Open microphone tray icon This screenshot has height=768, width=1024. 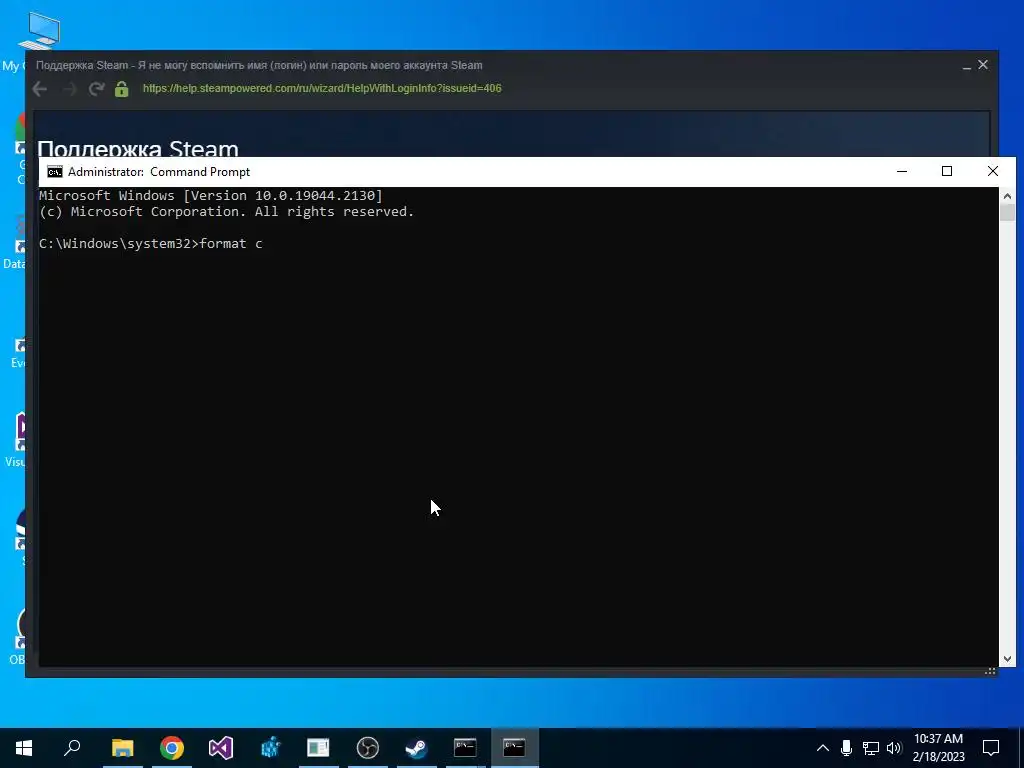coord(846,748)
